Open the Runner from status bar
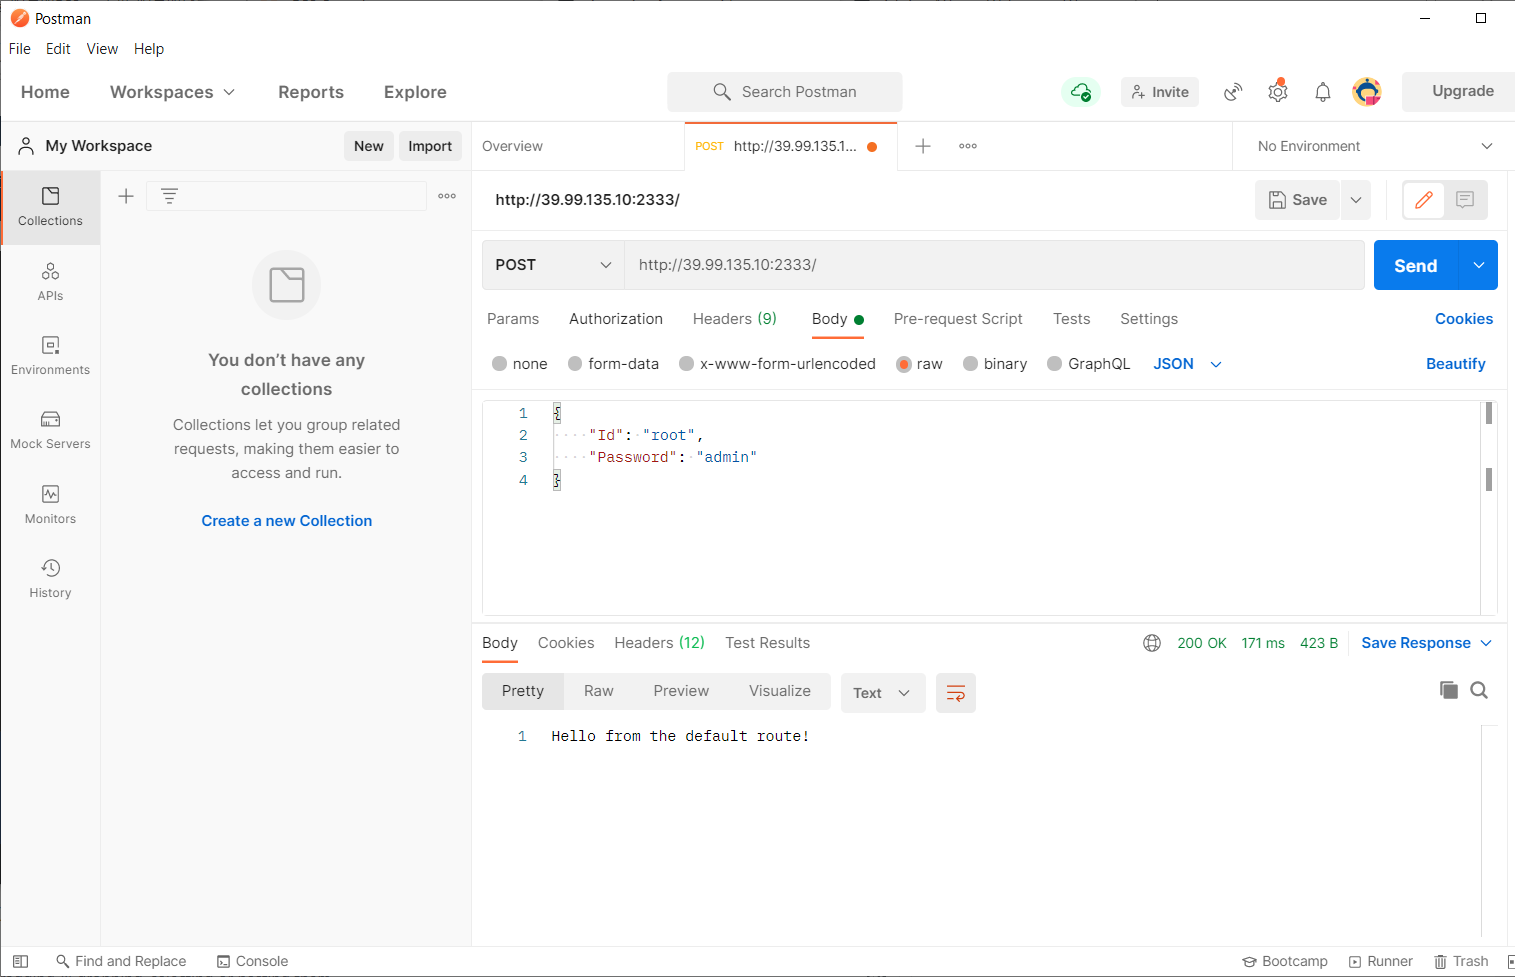 pos(1381,961)
